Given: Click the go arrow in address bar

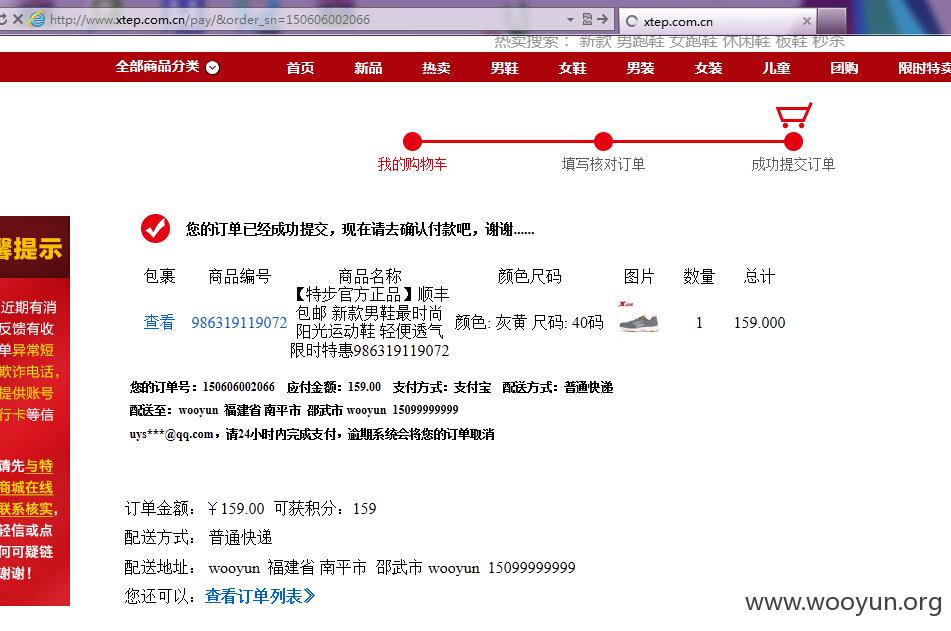Looking at the screenshot, I should coord(602,19).
